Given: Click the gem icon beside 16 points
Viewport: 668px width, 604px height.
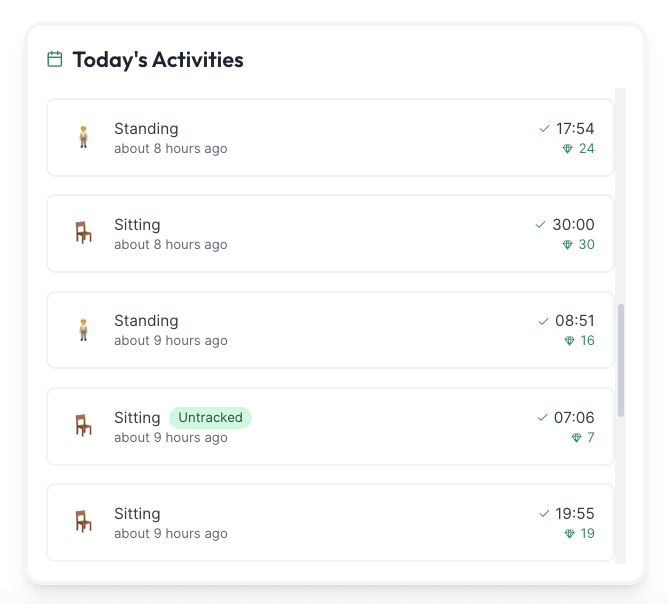Looking at the screenshot, I should 569,341.
